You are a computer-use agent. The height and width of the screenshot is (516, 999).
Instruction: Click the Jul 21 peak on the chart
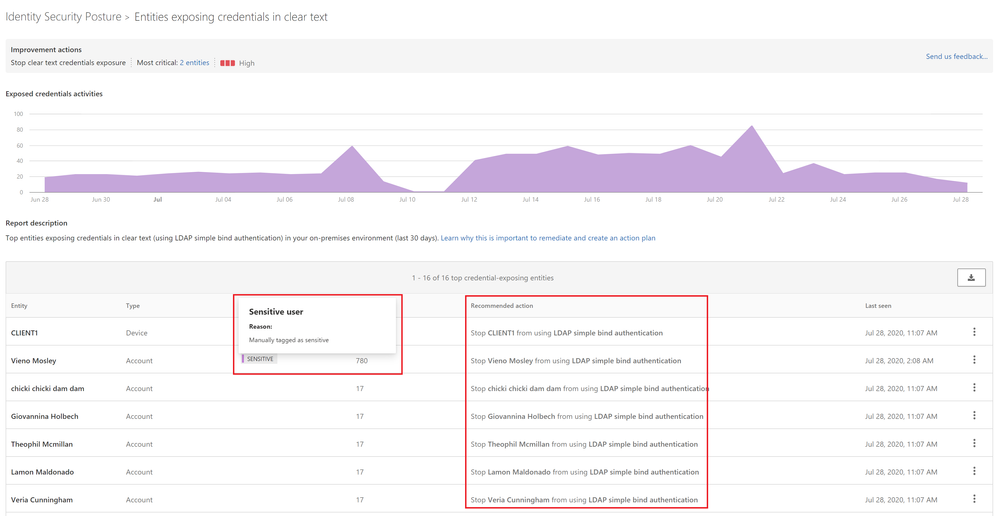click(x=752, y=126)
